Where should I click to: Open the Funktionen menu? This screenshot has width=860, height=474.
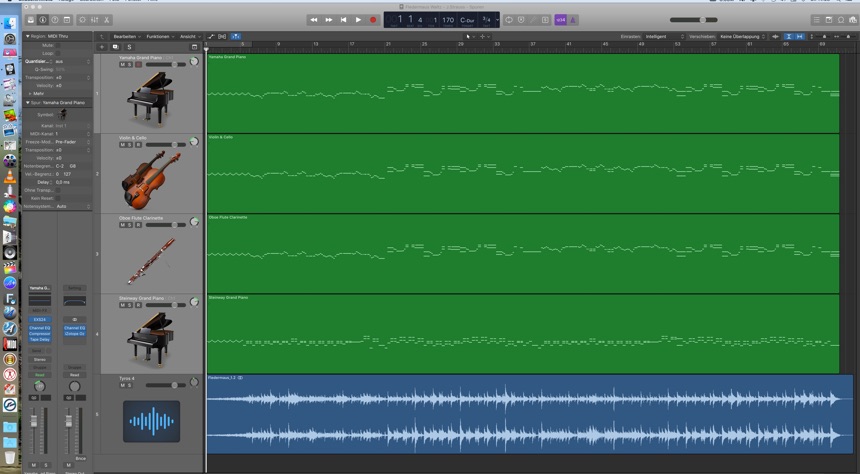[x=160, y=36]
